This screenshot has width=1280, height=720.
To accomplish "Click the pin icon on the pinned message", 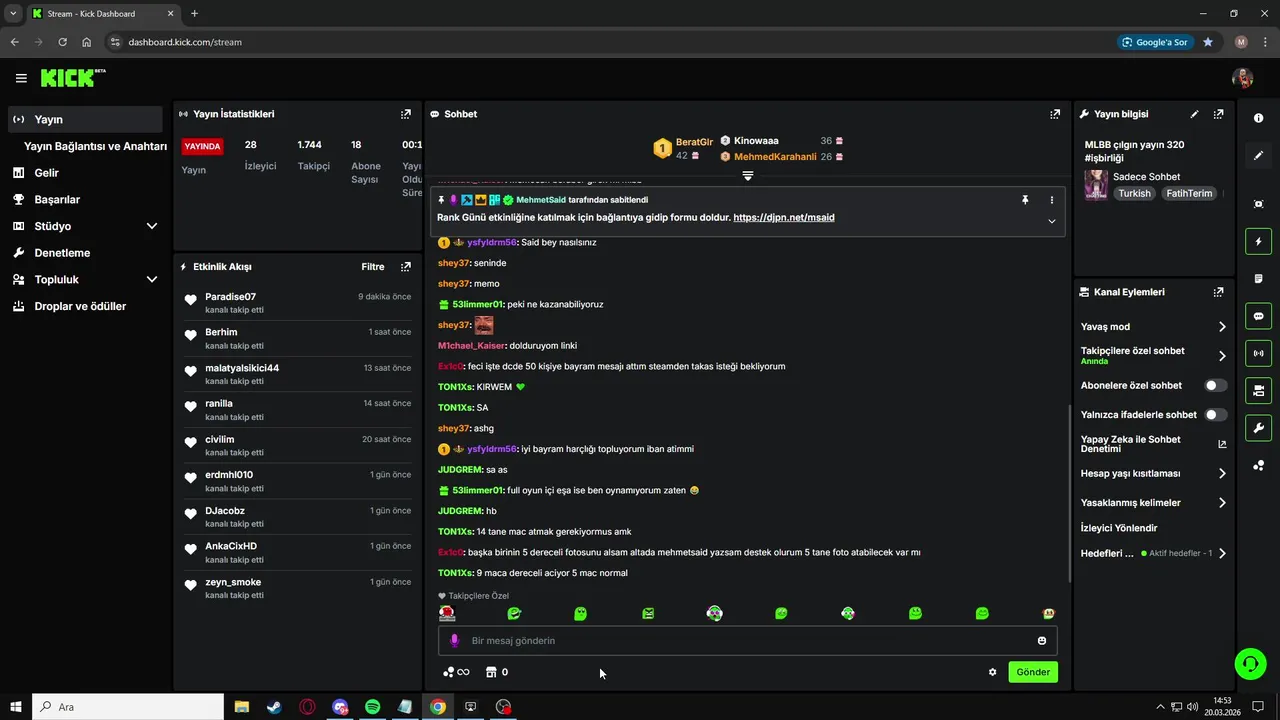I will pos(1025,200).
